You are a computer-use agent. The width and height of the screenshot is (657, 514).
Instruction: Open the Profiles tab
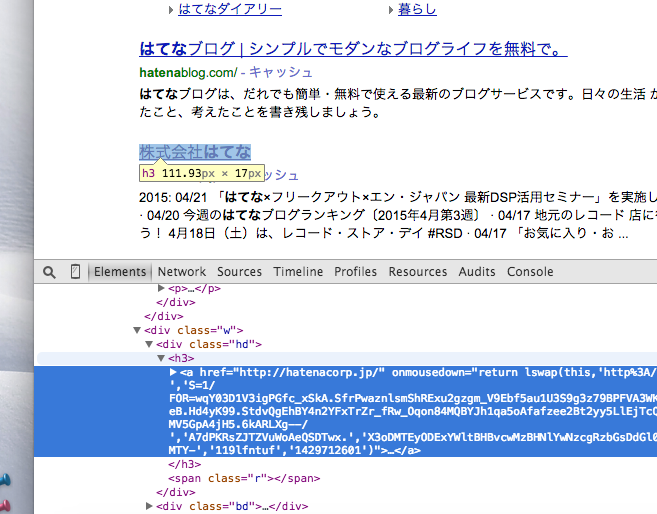coord(355,271)
